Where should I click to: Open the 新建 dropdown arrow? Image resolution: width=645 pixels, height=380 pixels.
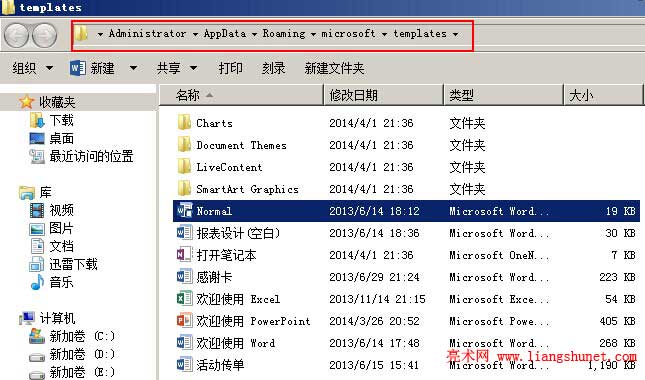click(x=133, y=68)
